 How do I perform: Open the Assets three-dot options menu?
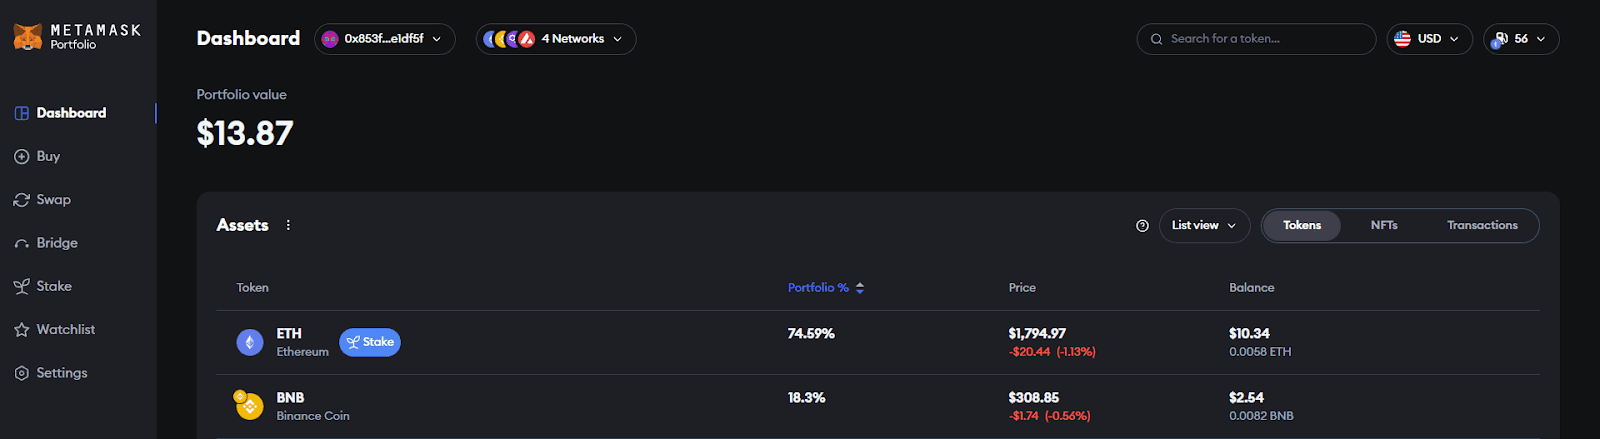[288, 225]
